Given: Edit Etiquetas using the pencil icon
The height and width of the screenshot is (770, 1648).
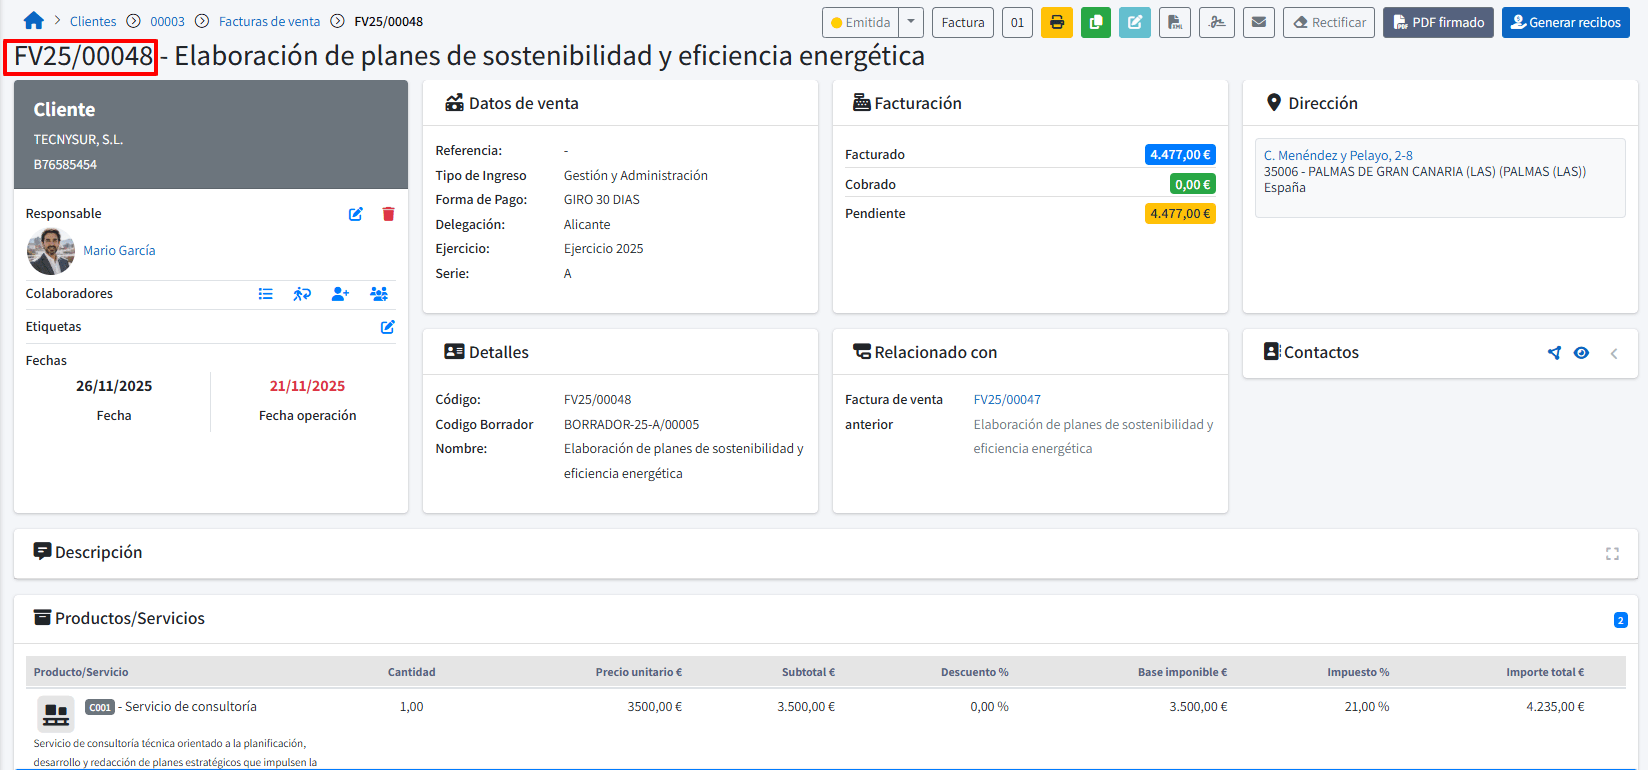Looking at the screenshot, I should (x=388, y=327).
